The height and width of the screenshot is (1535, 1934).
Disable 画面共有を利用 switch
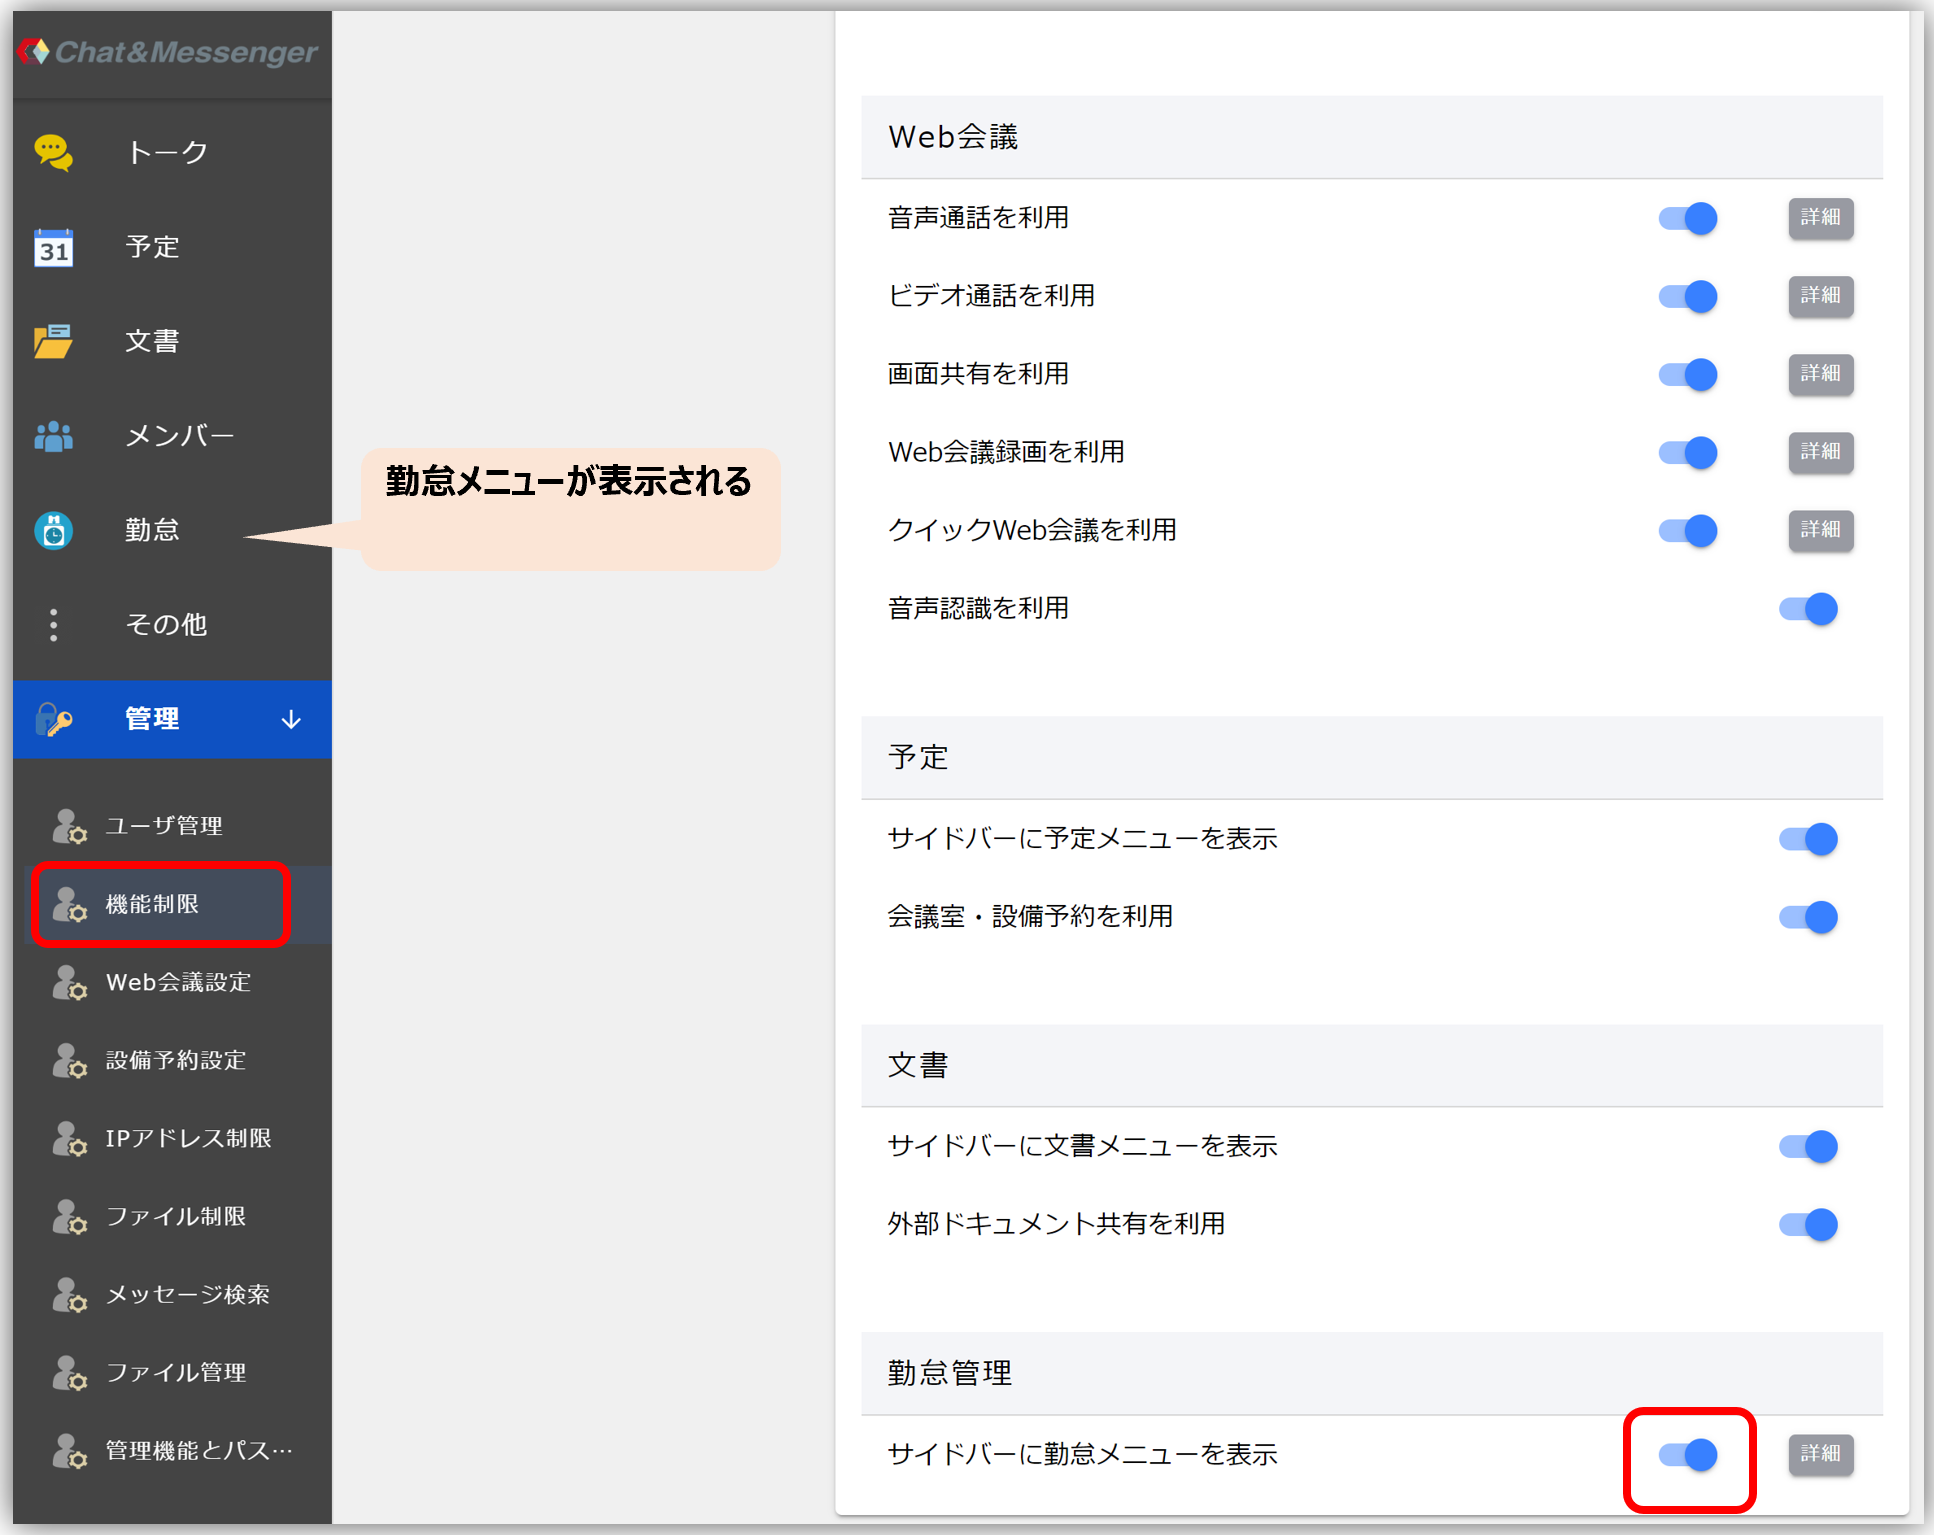point(1688,374)
